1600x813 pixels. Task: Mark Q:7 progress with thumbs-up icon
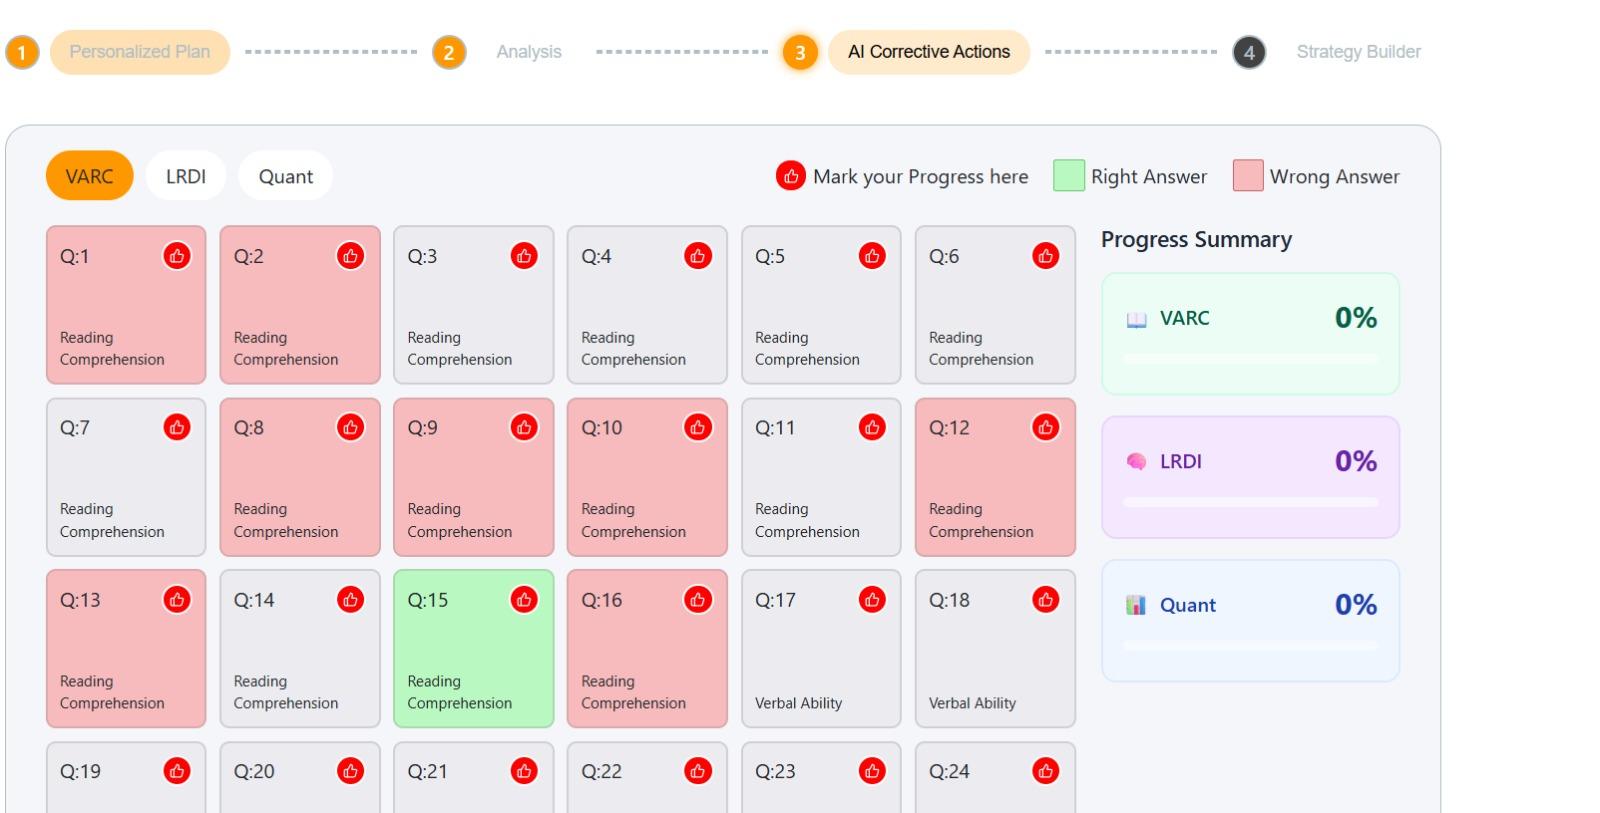pos(177,428)
